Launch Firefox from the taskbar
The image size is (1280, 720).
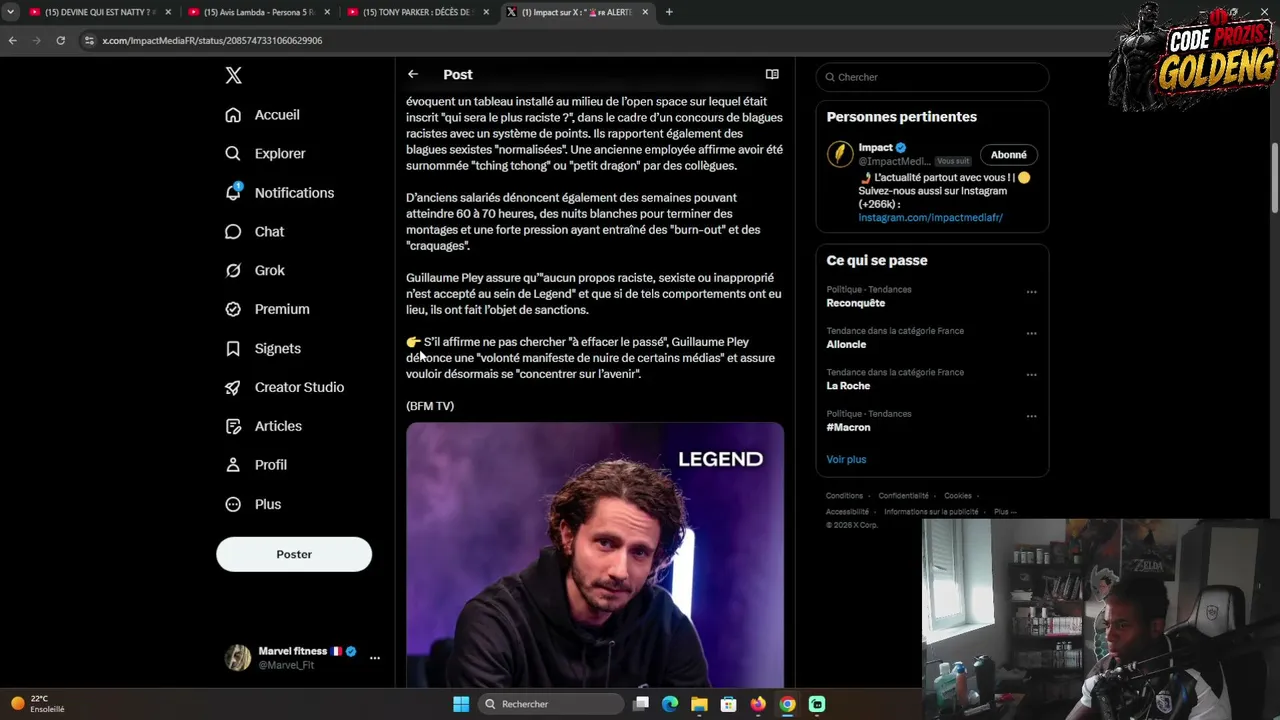(758, 704)
